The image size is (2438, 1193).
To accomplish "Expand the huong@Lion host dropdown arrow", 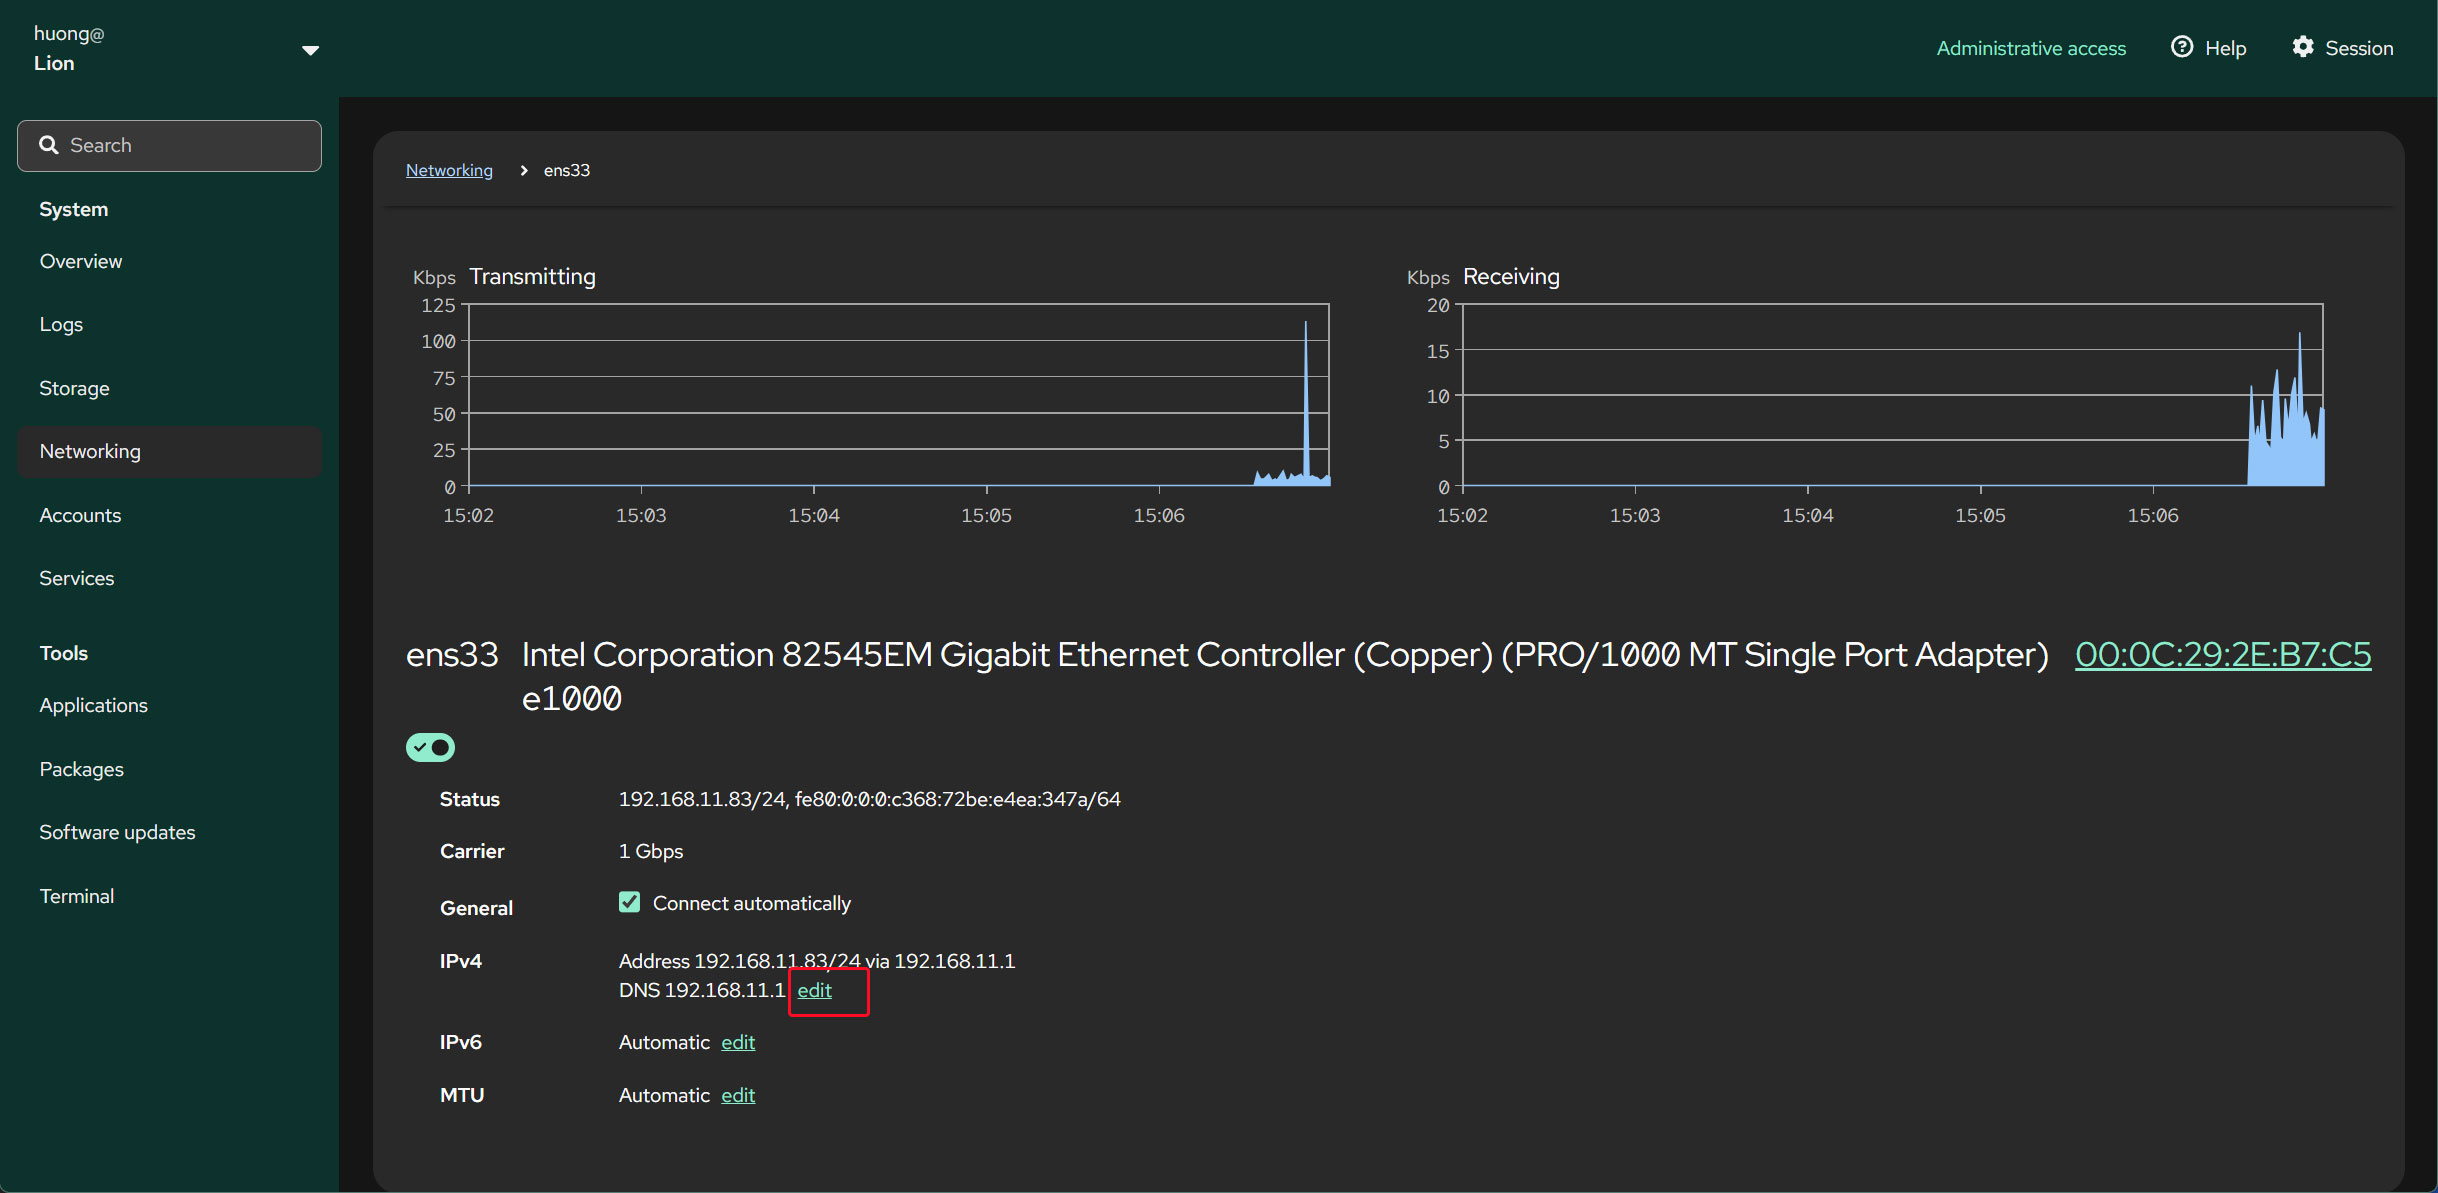I will (x=310, y=50).
